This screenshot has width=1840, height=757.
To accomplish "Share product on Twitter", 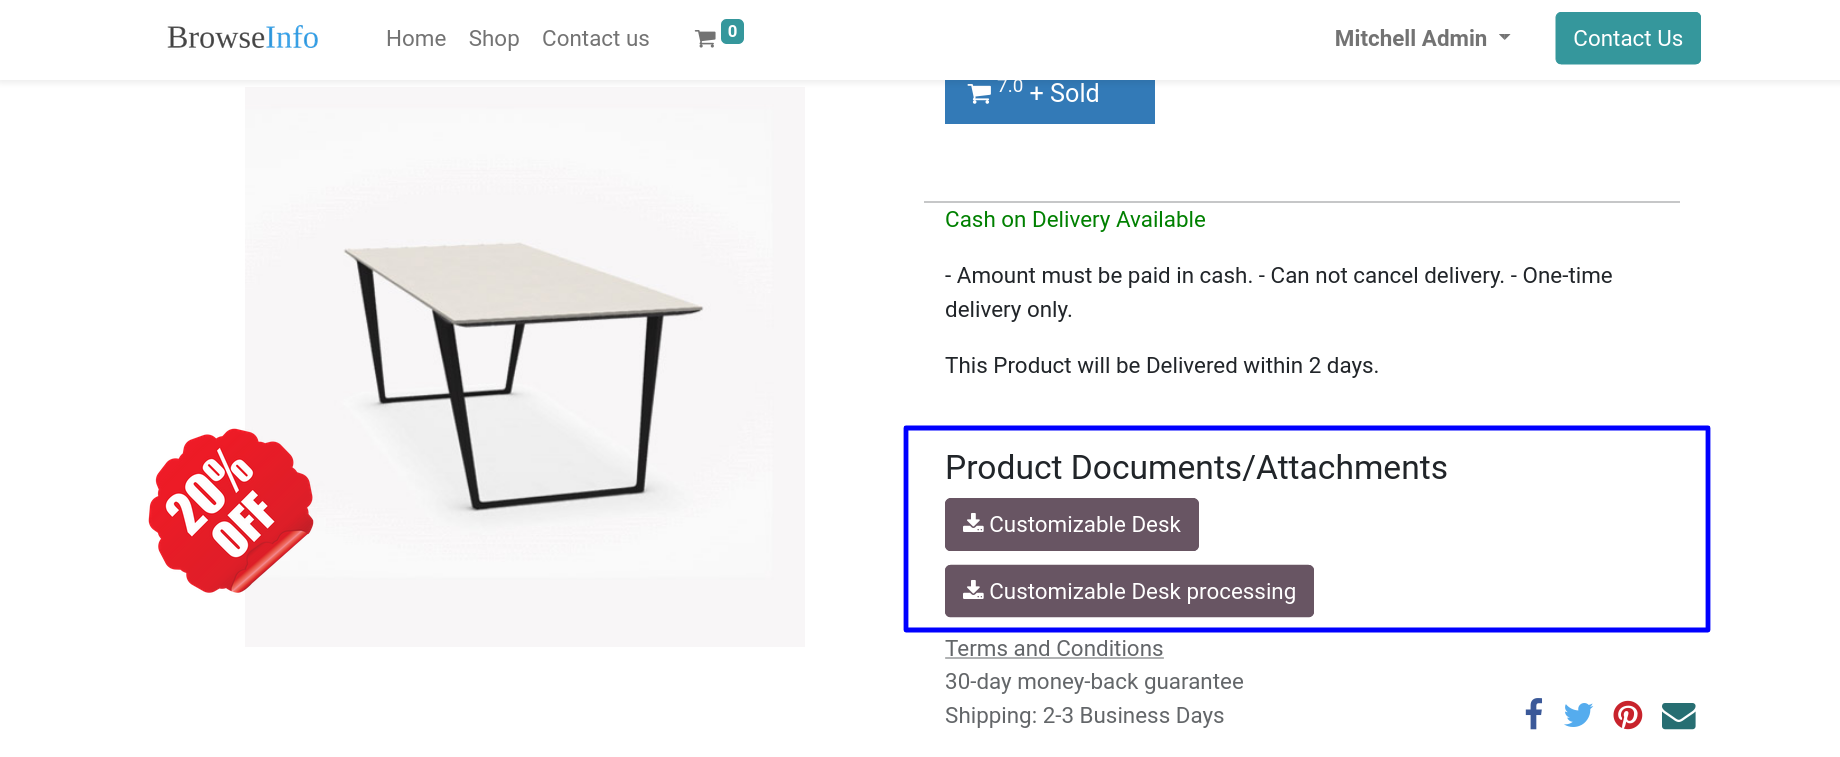I will [x=1578, y=715].
